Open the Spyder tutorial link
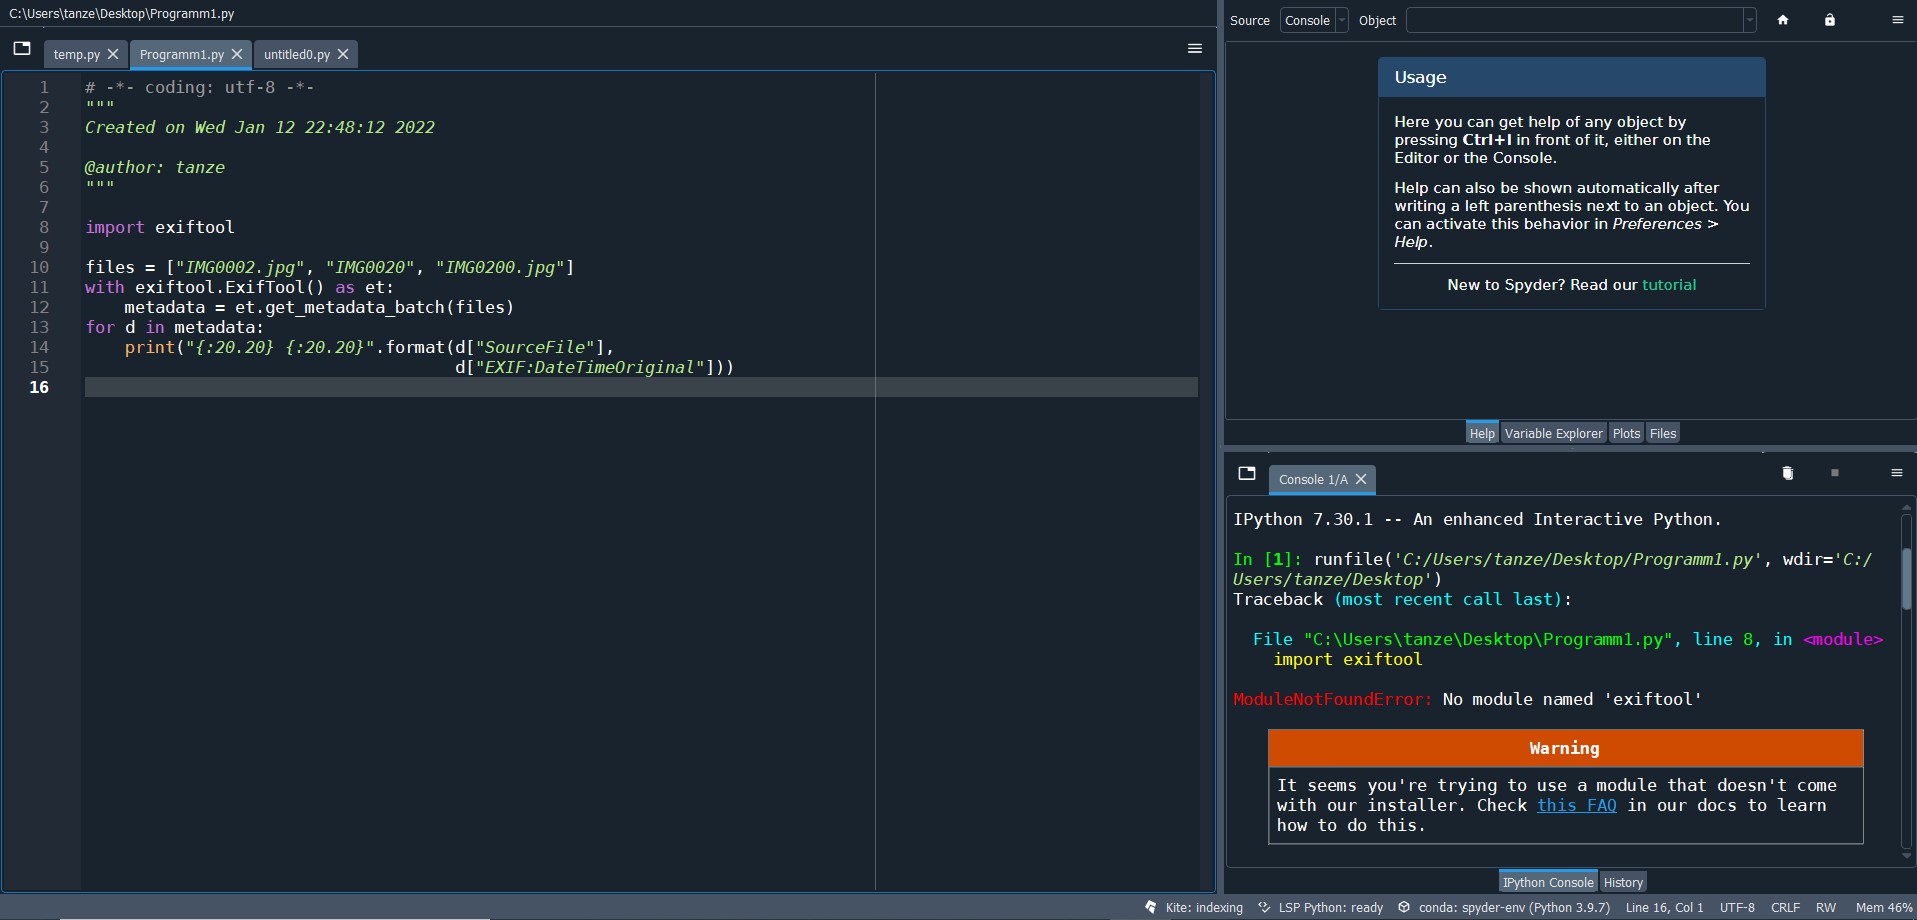Image resolution: width=1917 pixels, height=920 pixels. 1669,285
